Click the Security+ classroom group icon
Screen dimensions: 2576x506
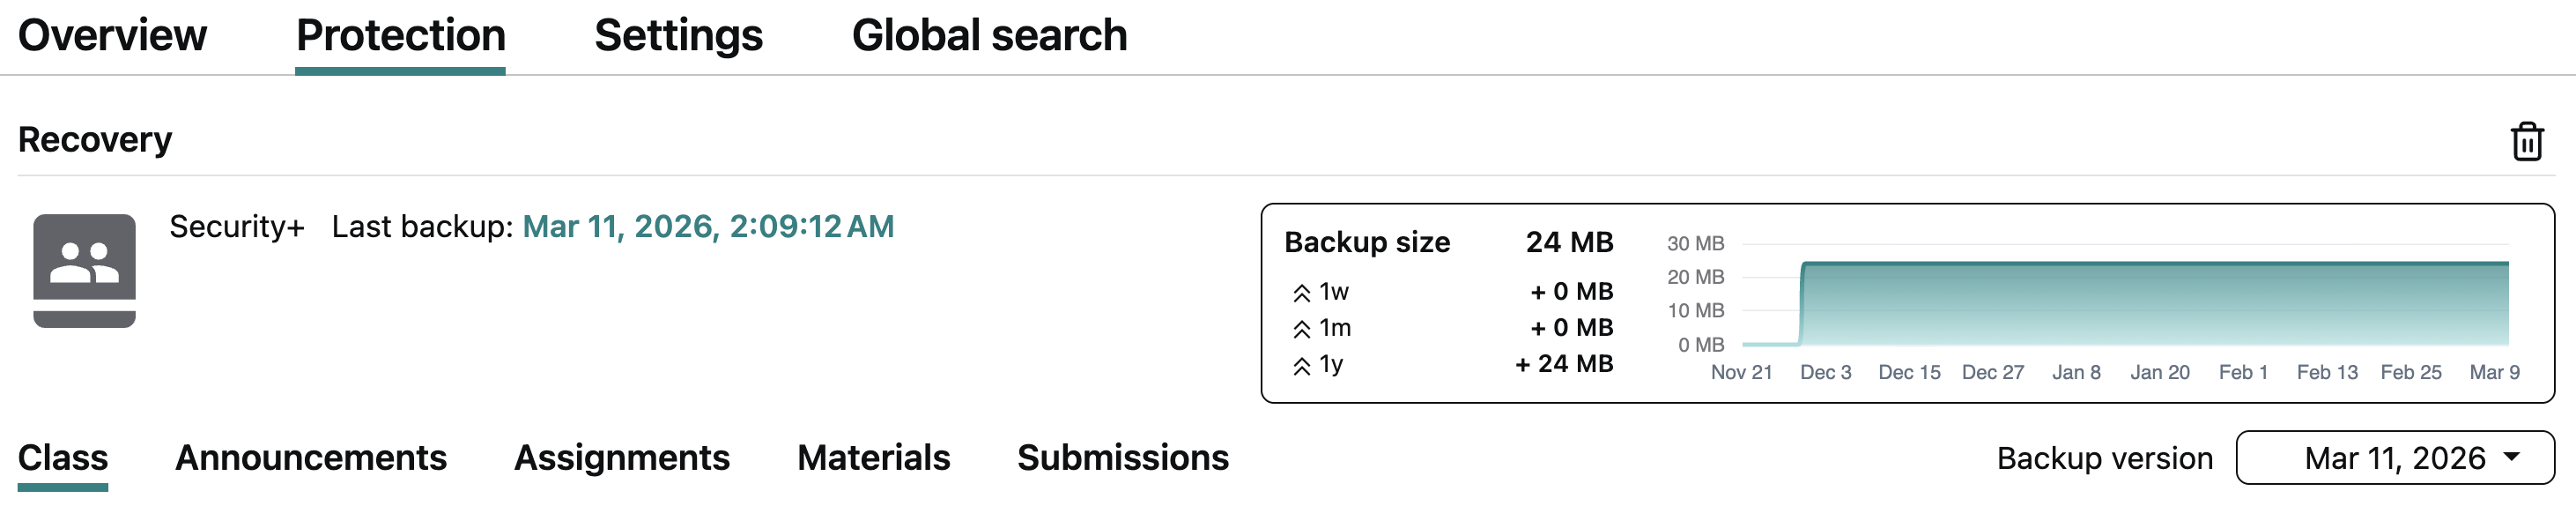pyautogui.click(x=84, y=270)
